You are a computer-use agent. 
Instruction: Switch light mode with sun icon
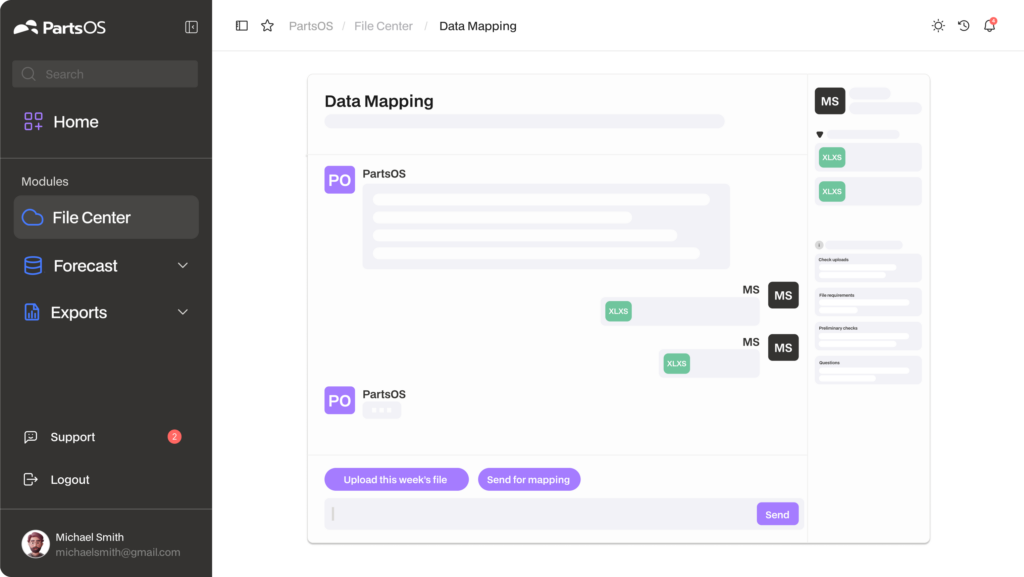[x=938, y=25]
